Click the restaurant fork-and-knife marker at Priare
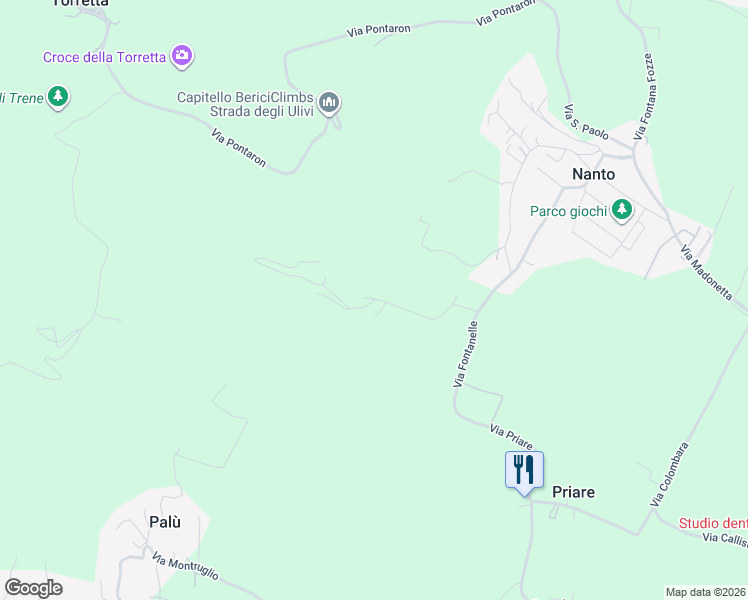Screen dimensions: 748x600 coord(524,473)
